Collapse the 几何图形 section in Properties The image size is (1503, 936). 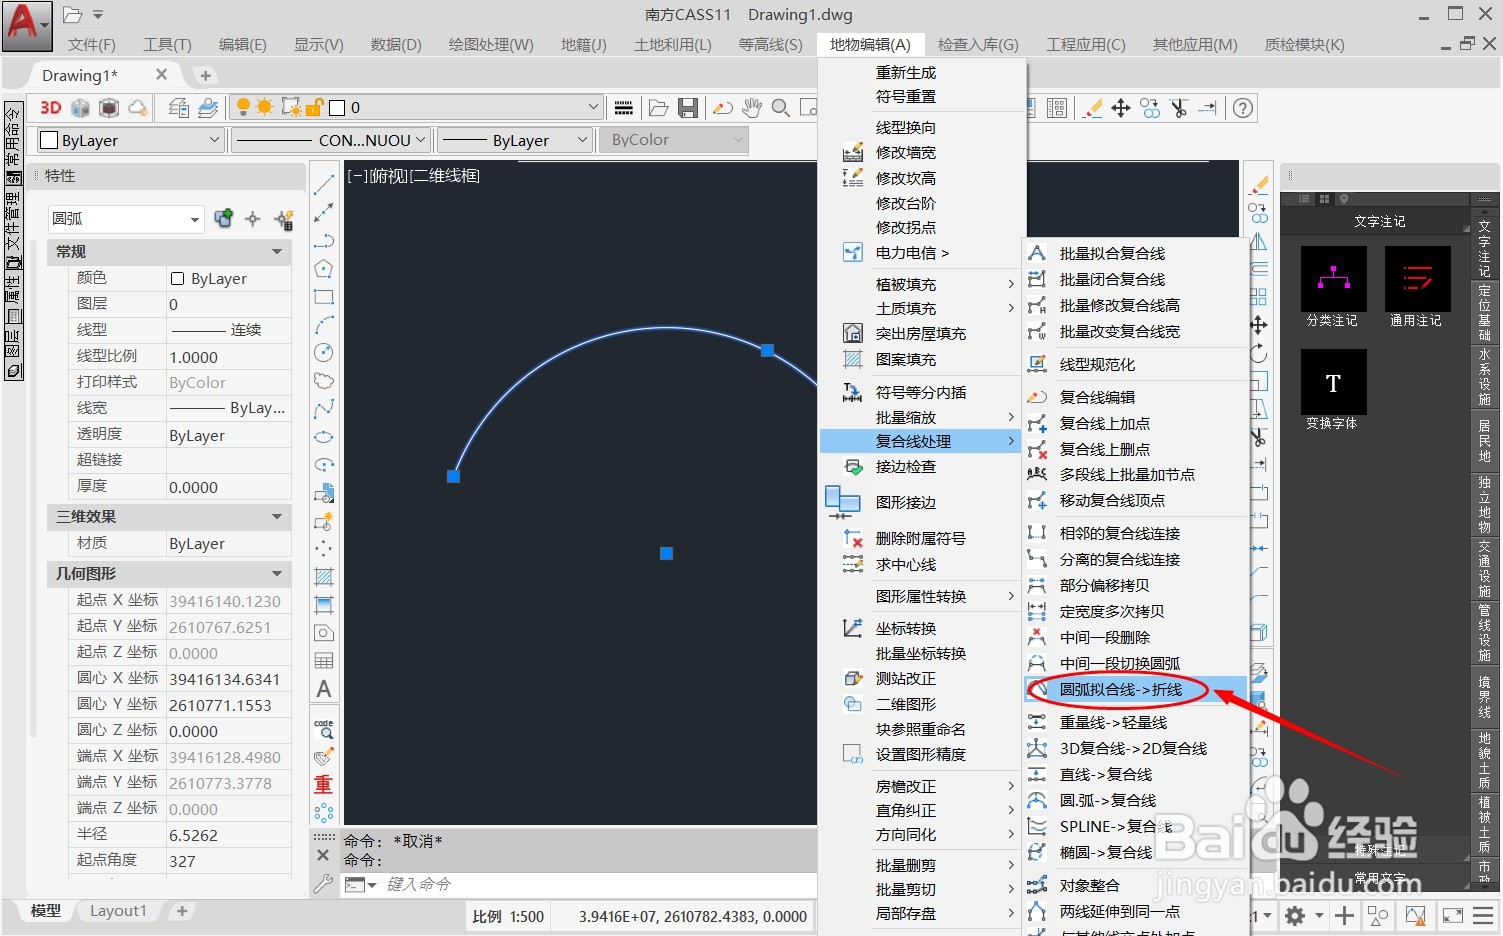click(277, 573)
